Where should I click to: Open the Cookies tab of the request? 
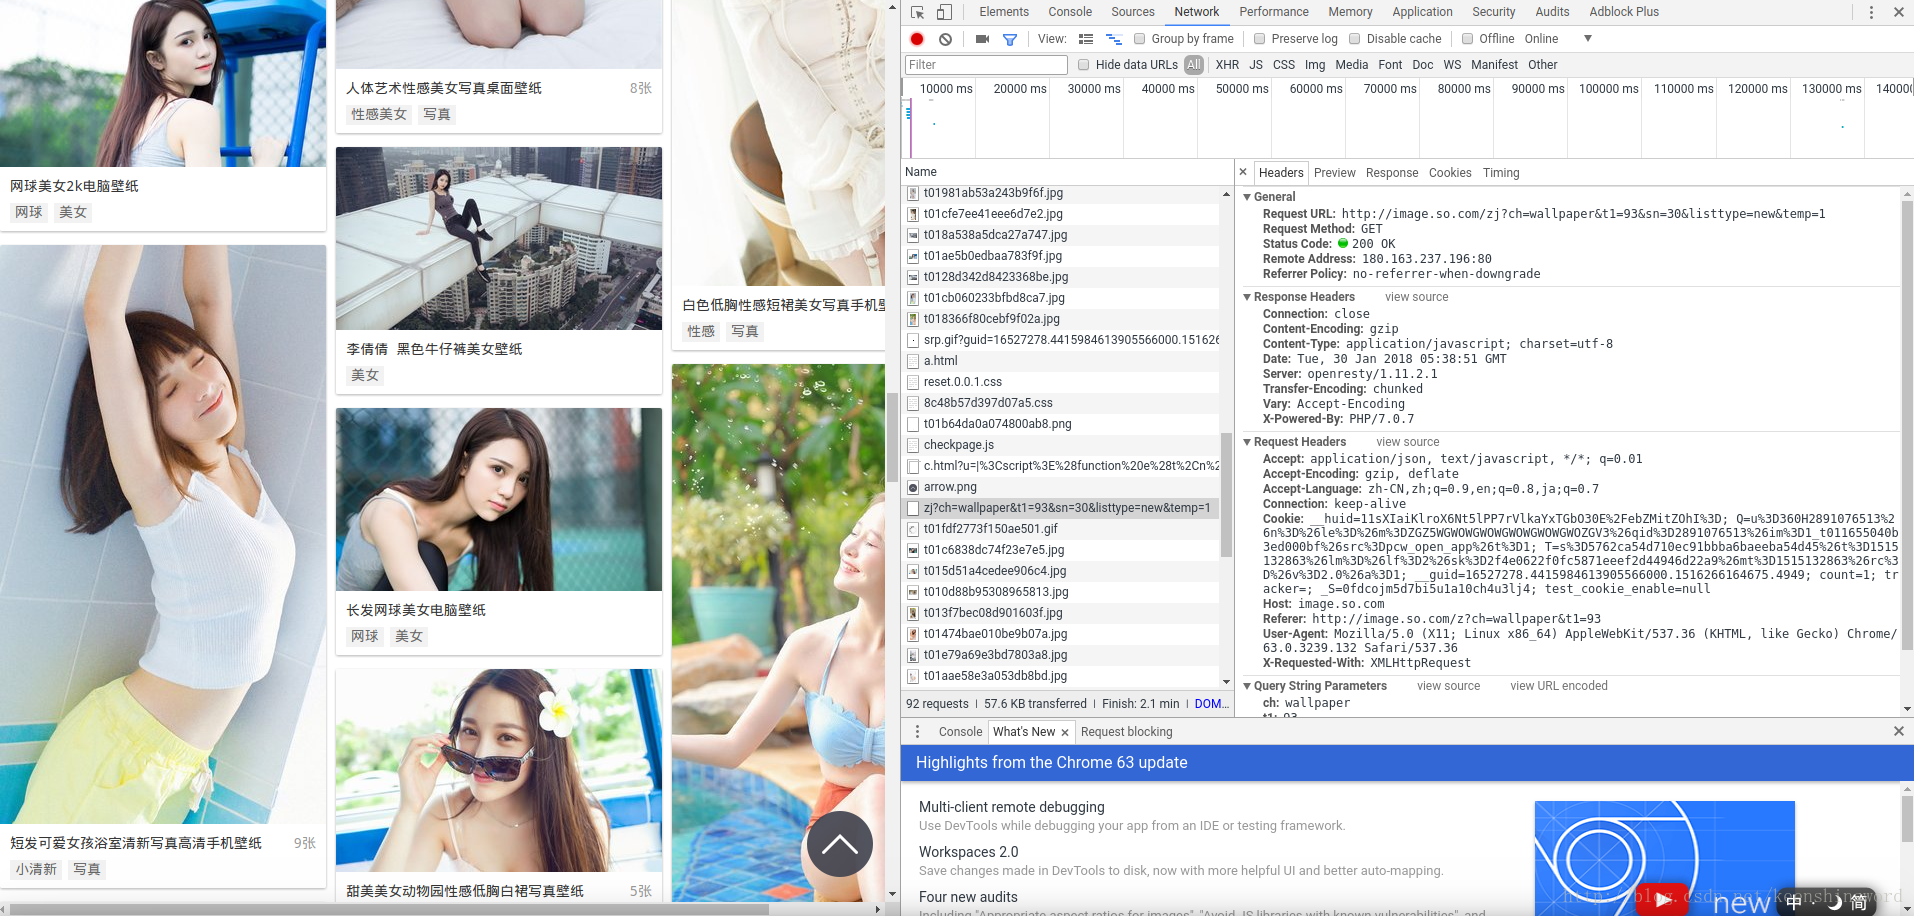[x=1450, y=173]
